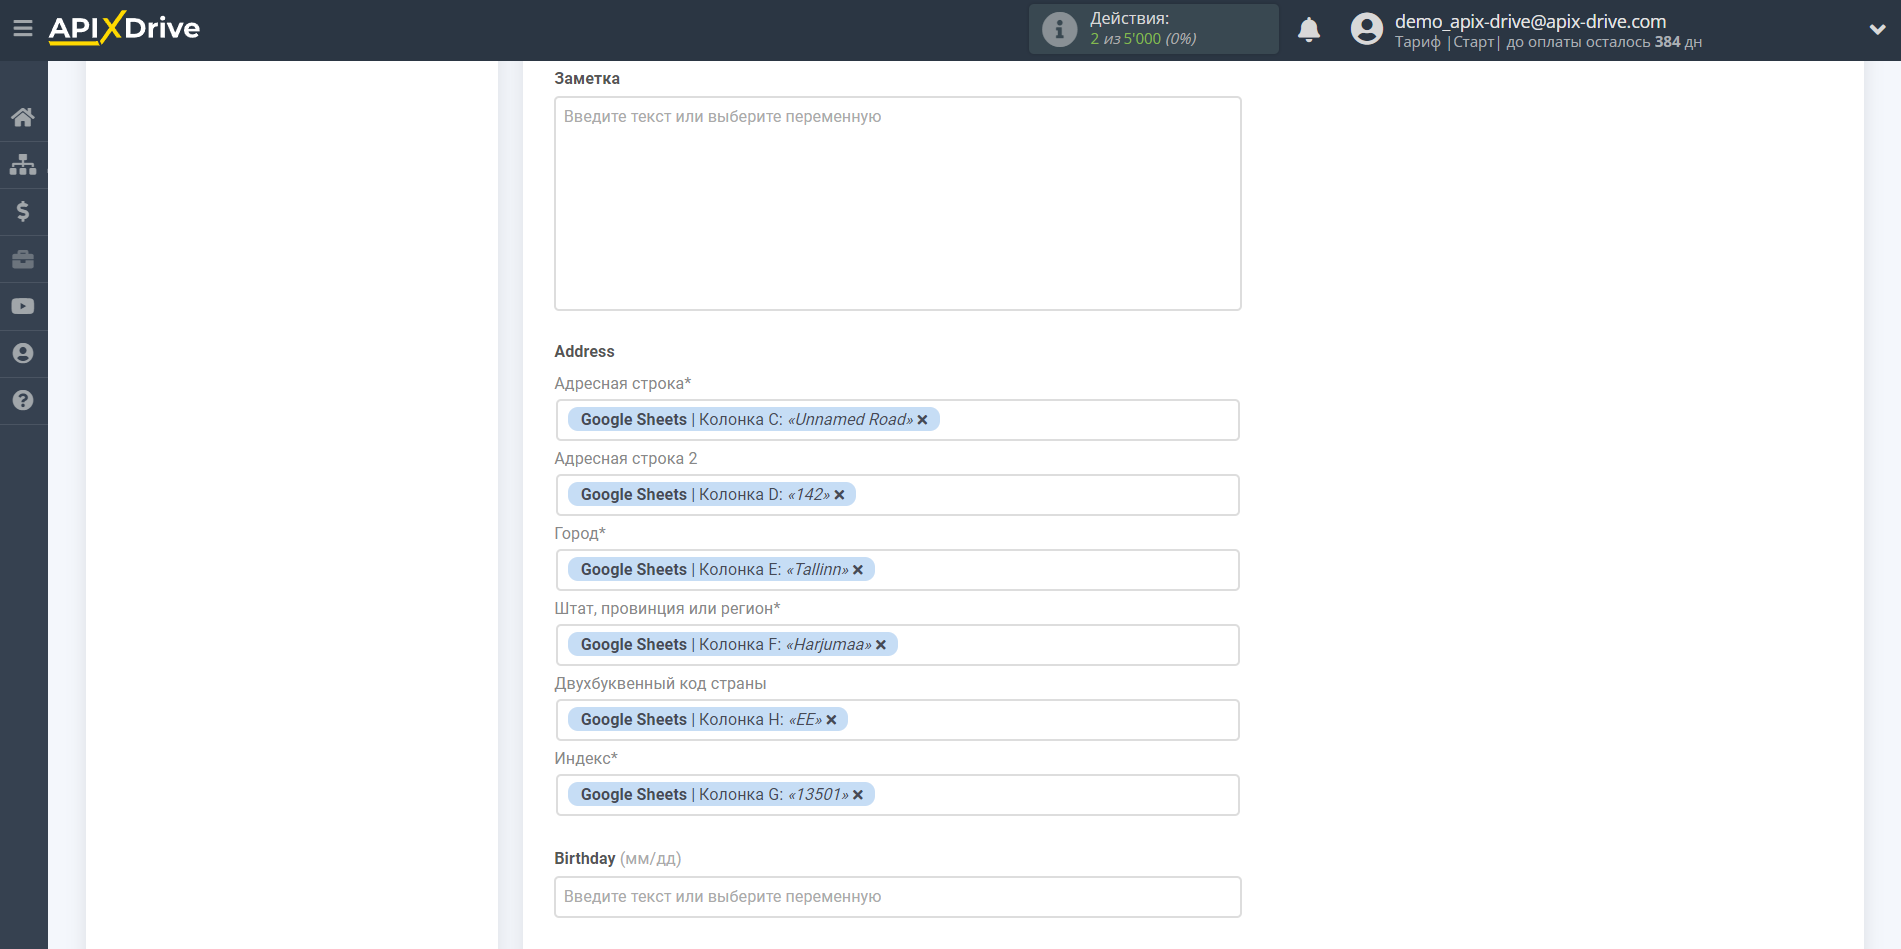
Task: Click the Двухбуквенный код страны field
Action: pos(898,720)
